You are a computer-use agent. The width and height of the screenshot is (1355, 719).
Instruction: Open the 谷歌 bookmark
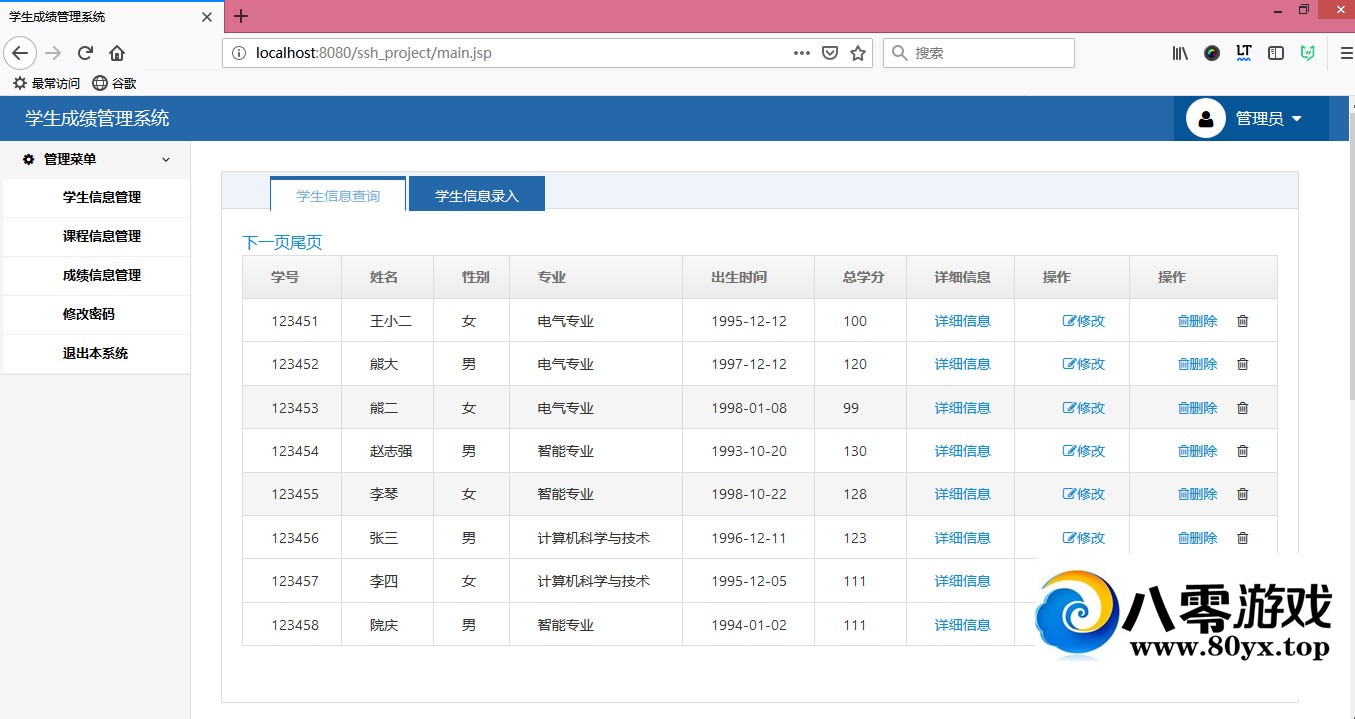coord(114,83)
